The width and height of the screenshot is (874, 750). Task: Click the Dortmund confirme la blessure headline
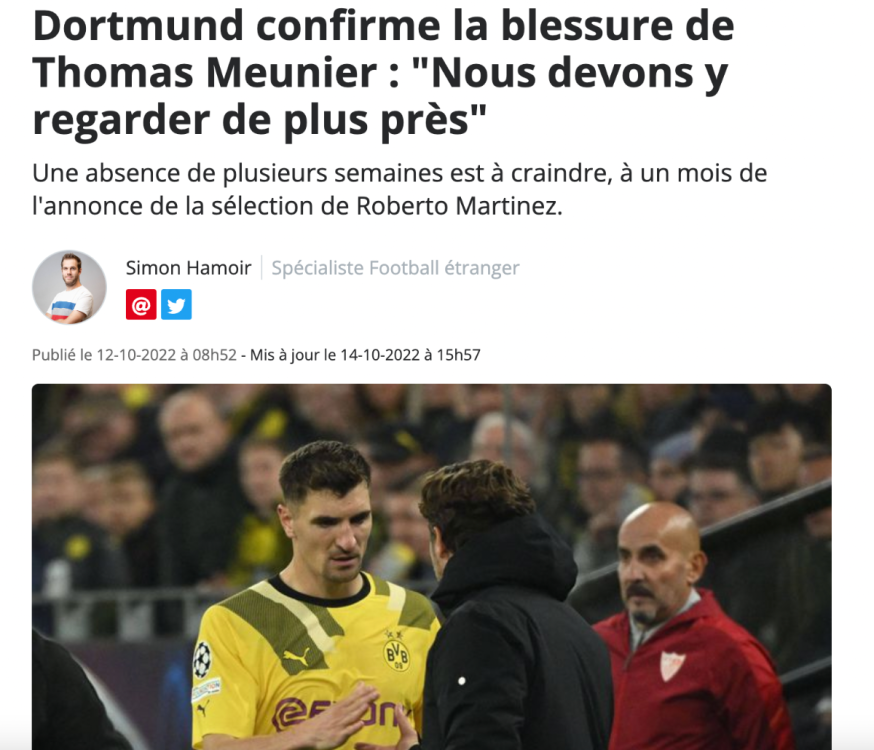383,72
